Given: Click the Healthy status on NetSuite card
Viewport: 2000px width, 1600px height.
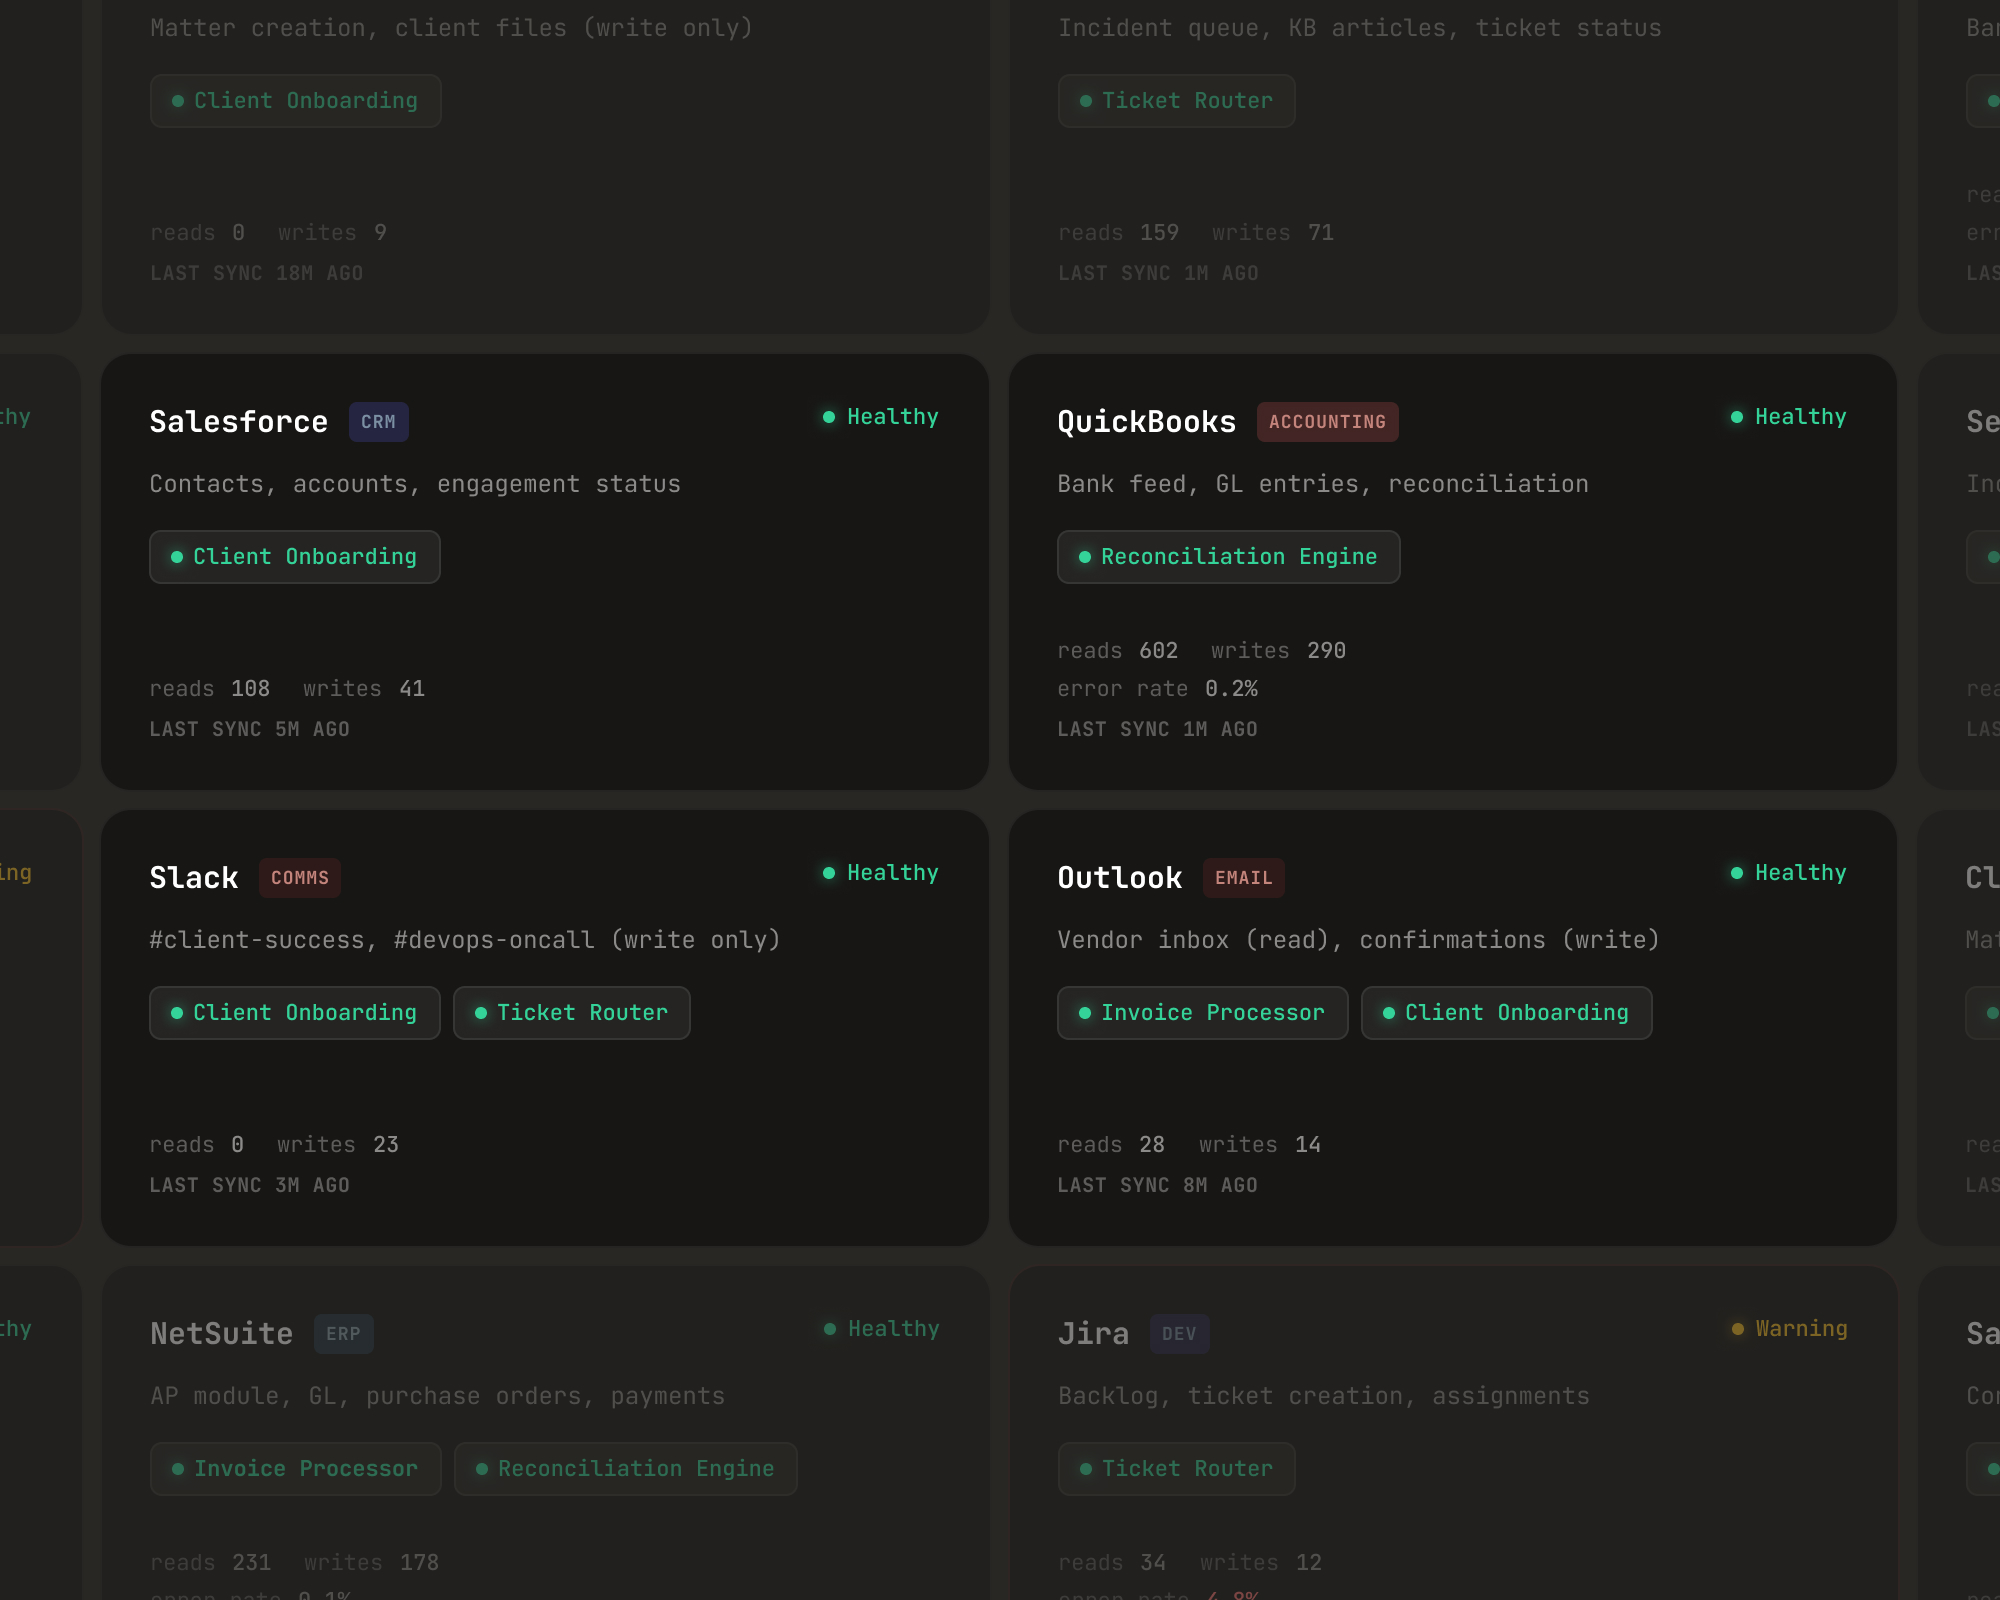Looking at the screenshot, I should click(882, 1329).
